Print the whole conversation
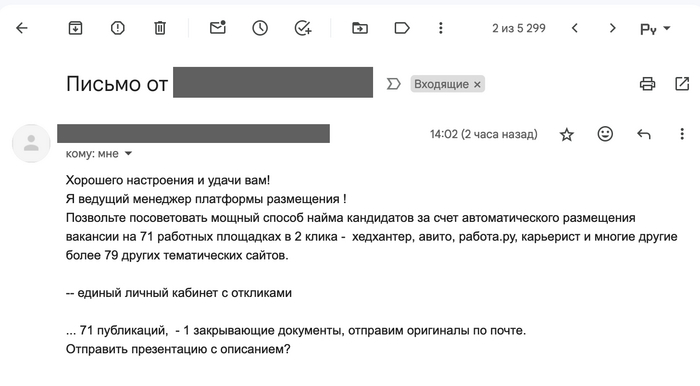Image resolution: width=700 pixels, height=386 pixels. [x=647, y=84]
